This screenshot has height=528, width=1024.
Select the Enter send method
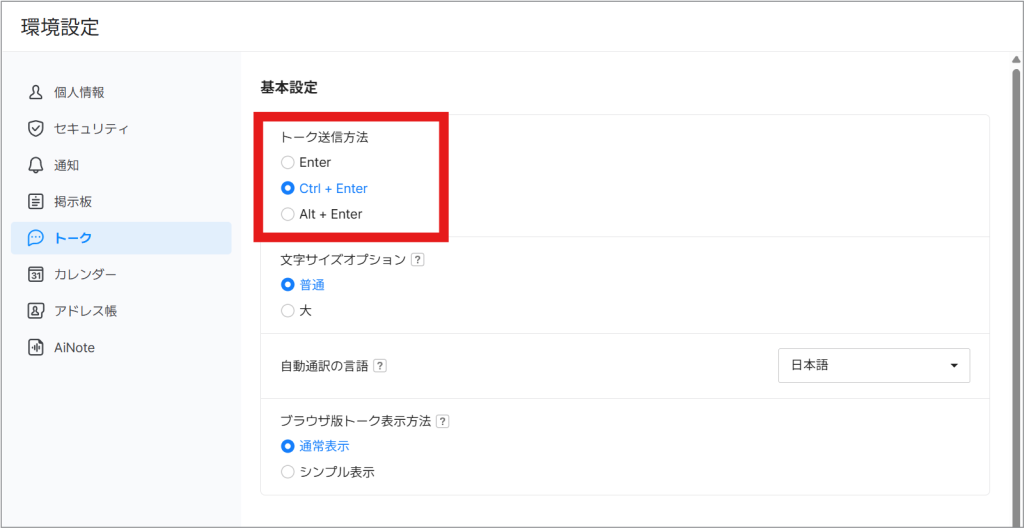[x=288, y=162]
